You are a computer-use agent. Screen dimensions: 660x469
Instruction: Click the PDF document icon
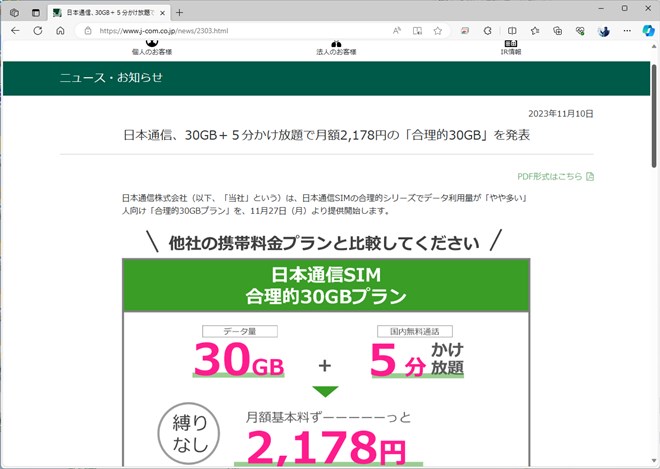coord(590,176)
